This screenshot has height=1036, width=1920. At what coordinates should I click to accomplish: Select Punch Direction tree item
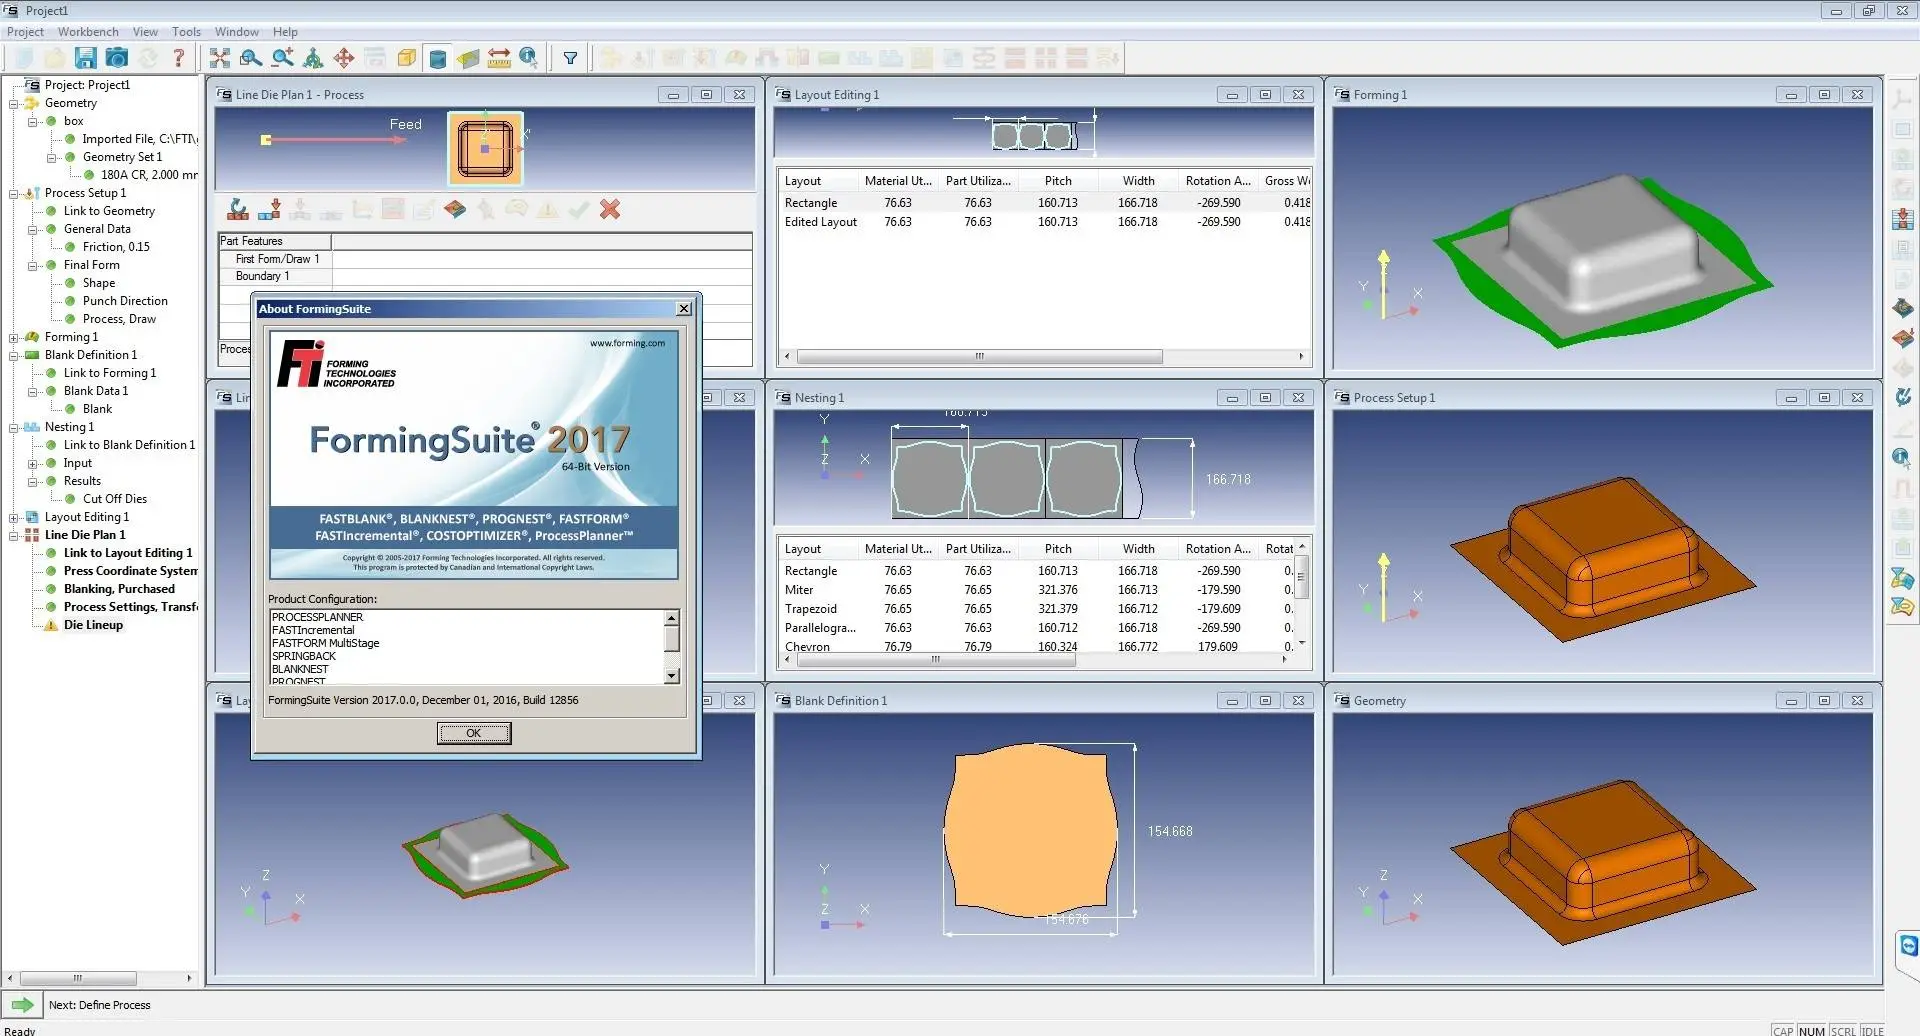(x=125, y=301)
